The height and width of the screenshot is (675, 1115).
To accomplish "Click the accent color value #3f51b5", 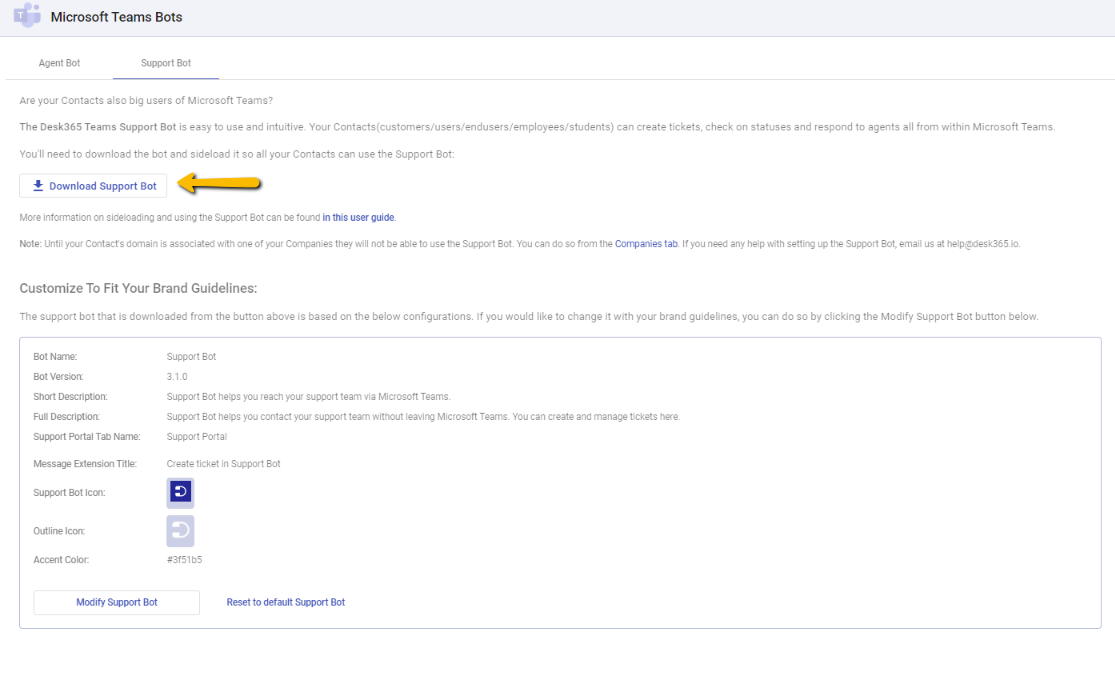I will [x=184, y=560].
